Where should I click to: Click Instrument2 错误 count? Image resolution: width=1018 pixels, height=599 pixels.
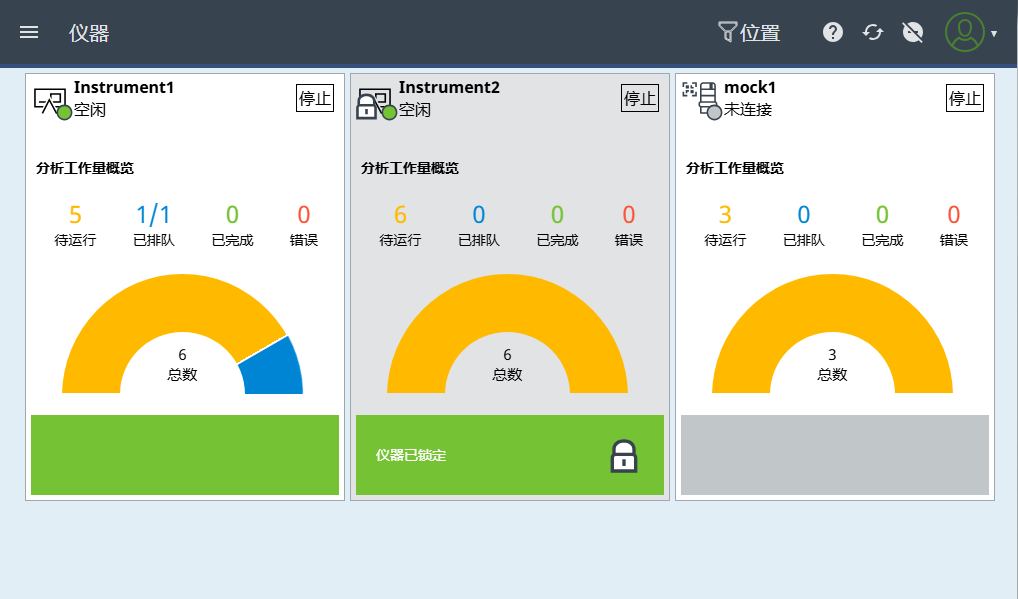[628, 214]
